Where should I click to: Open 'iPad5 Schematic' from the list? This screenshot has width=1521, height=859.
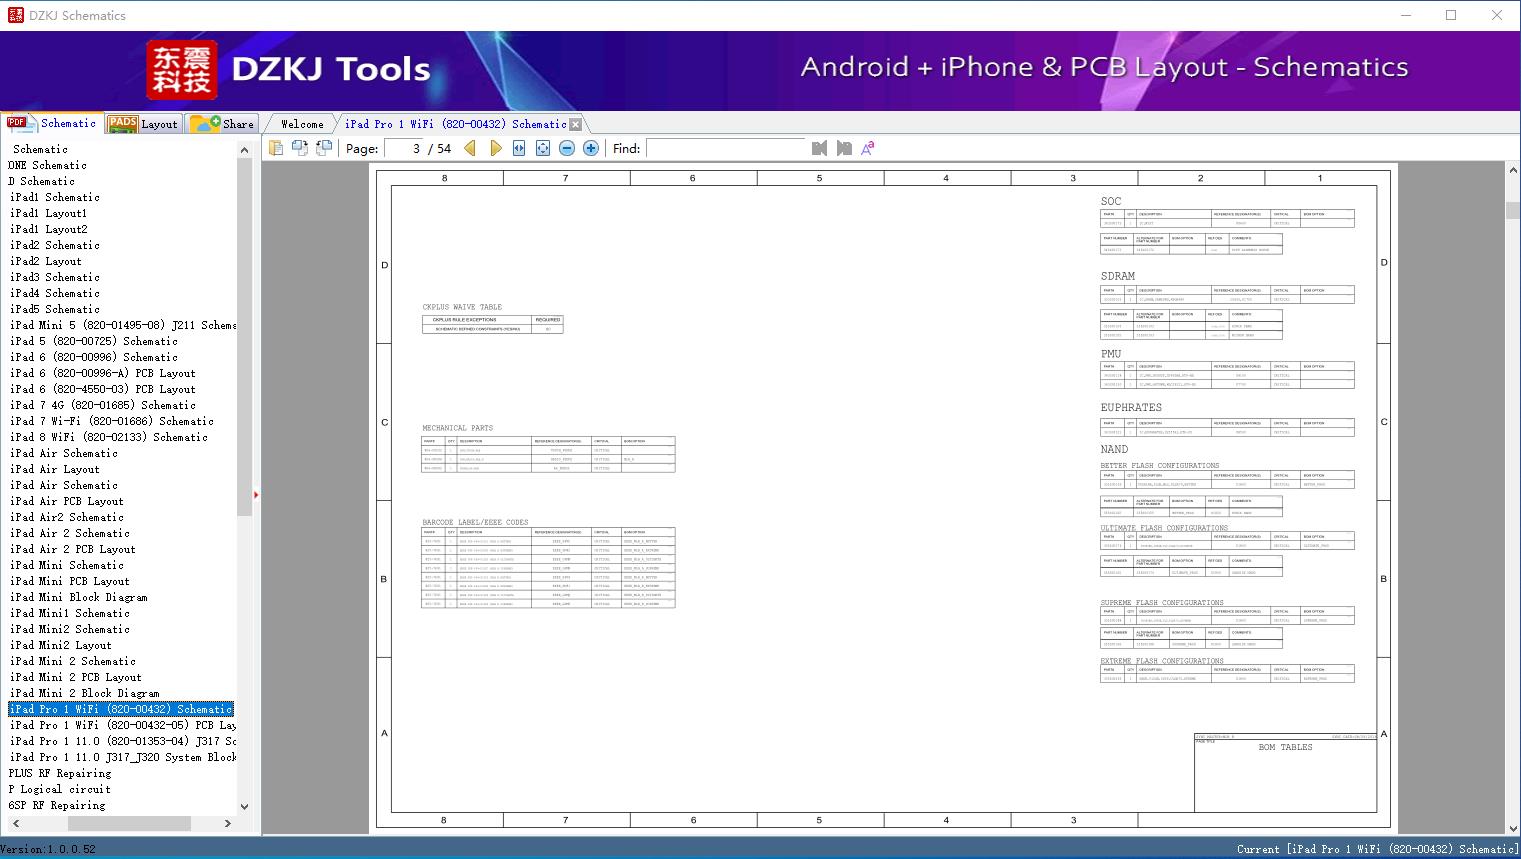tap(55, 309)
